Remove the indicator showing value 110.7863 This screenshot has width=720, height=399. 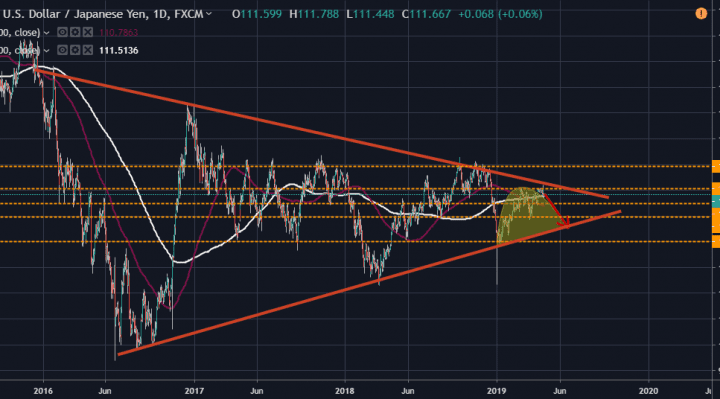coord(88,32)
